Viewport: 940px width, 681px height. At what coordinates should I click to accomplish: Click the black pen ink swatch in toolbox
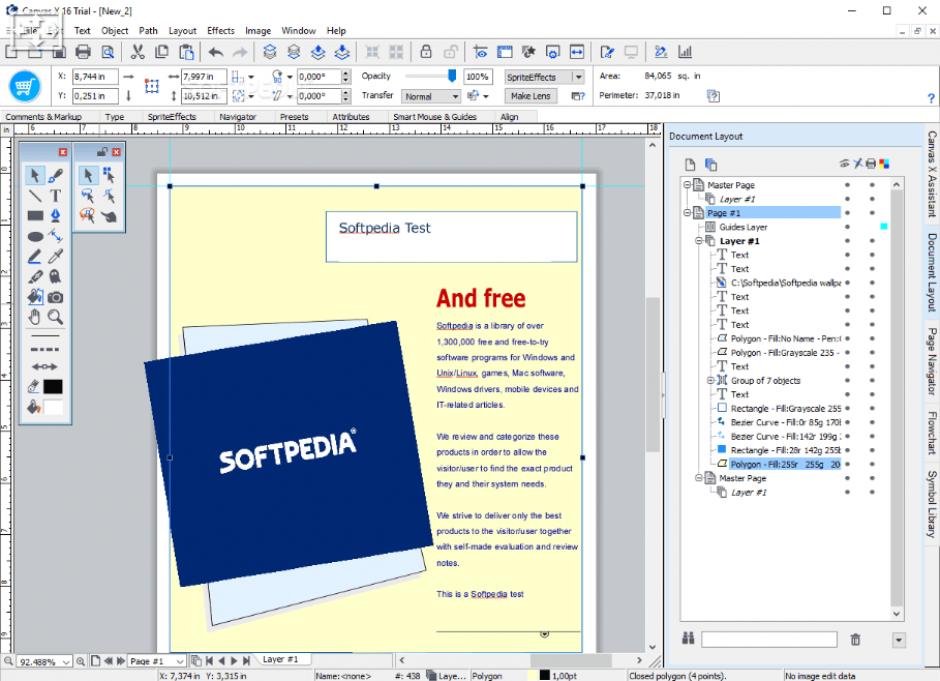tap(53, 387)
